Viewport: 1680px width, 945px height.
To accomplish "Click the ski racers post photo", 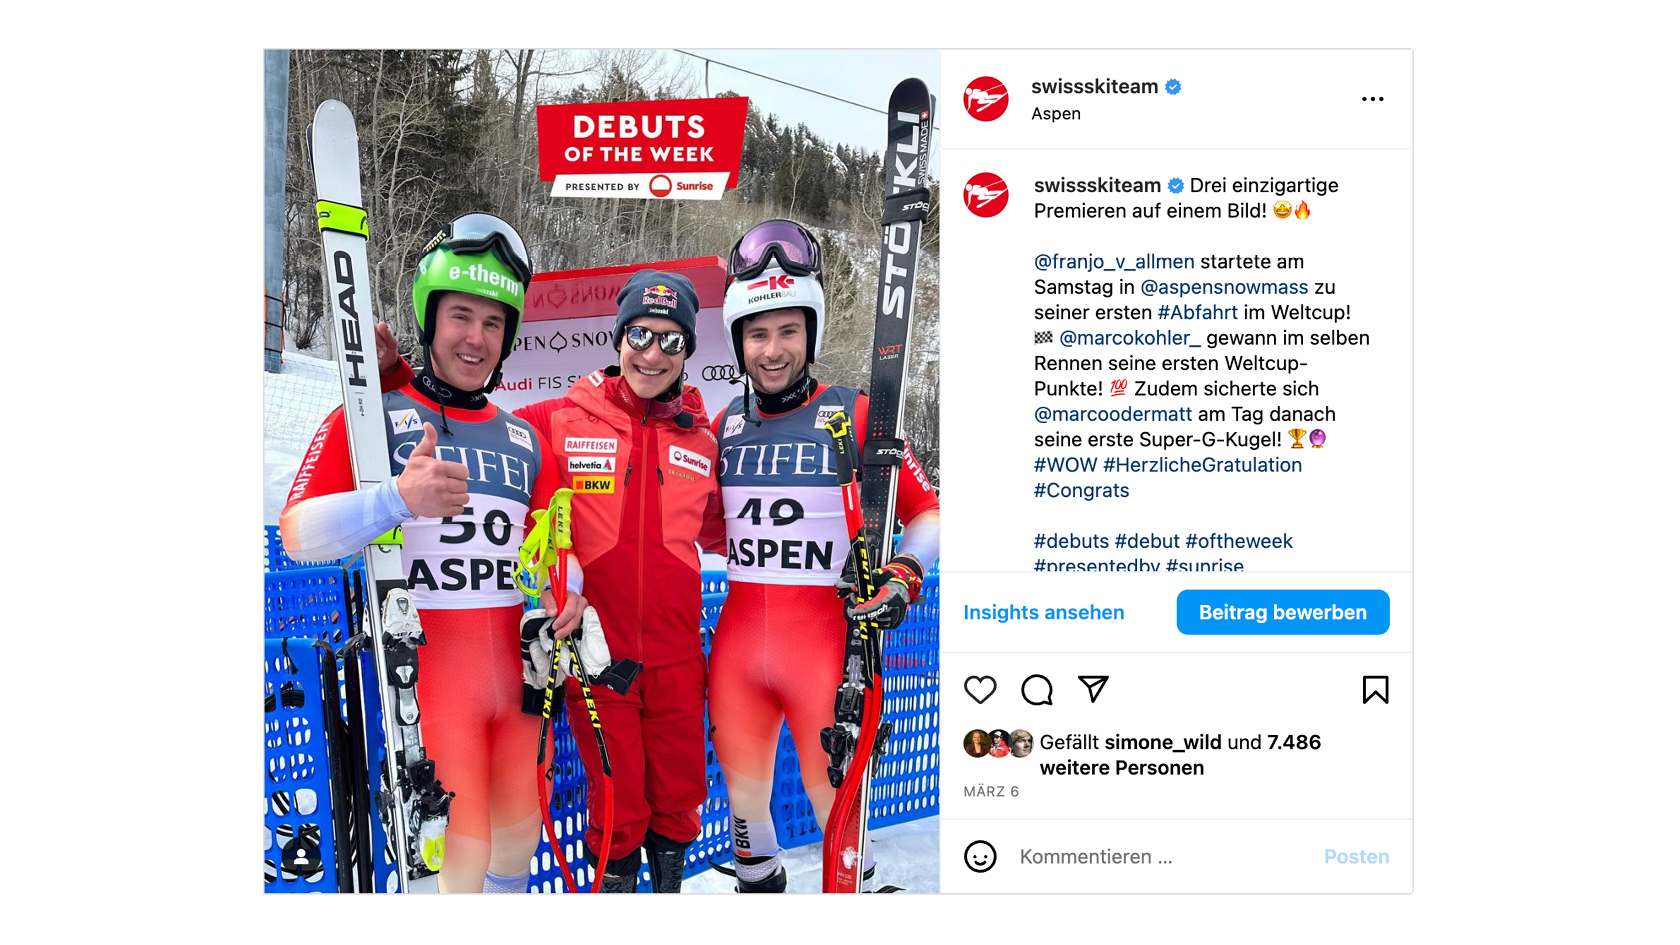I will pyautogui.click(x=602, y=471).
